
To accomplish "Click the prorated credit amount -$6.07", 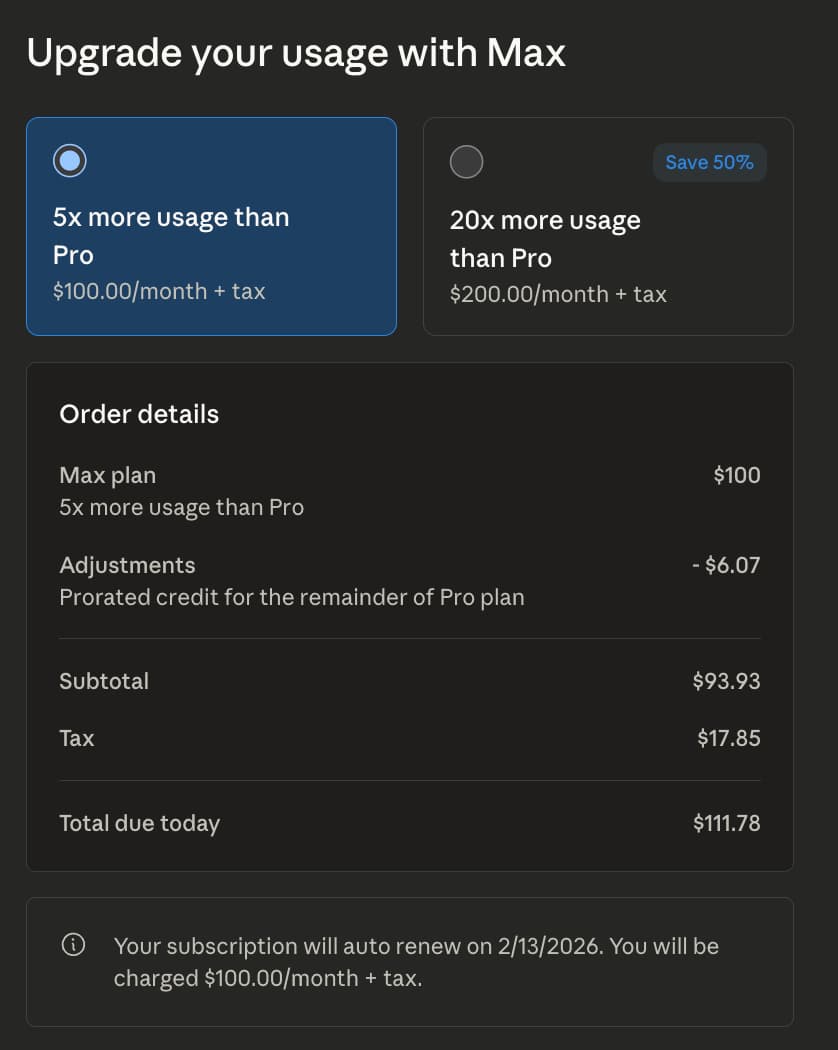I will [x=726, y=565].
